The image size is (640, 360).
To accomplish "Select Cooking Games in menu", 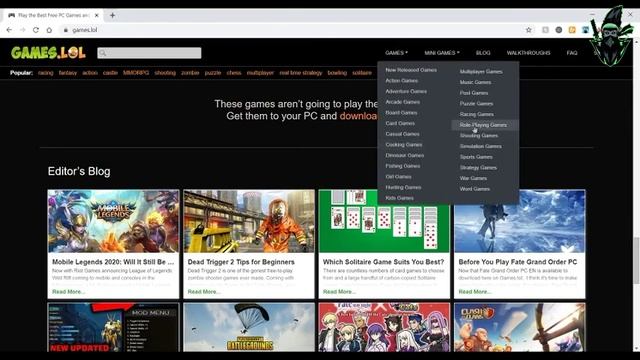I will (x=404, y=144).
